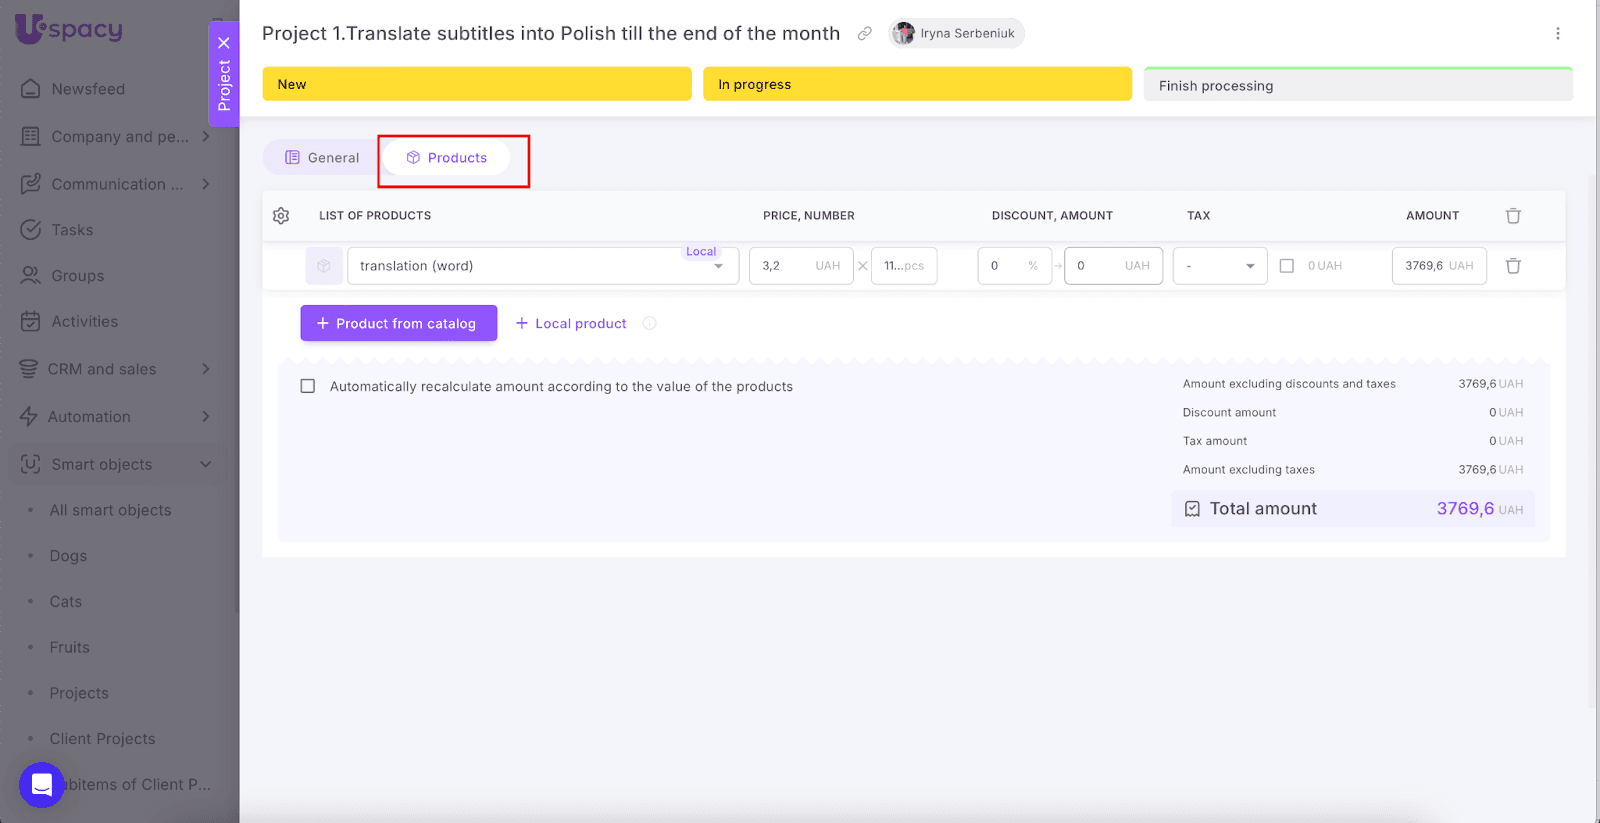Screen dimensions: 1600x823
Task: Set stage to Finish processing
Action: click(1357, 85)
